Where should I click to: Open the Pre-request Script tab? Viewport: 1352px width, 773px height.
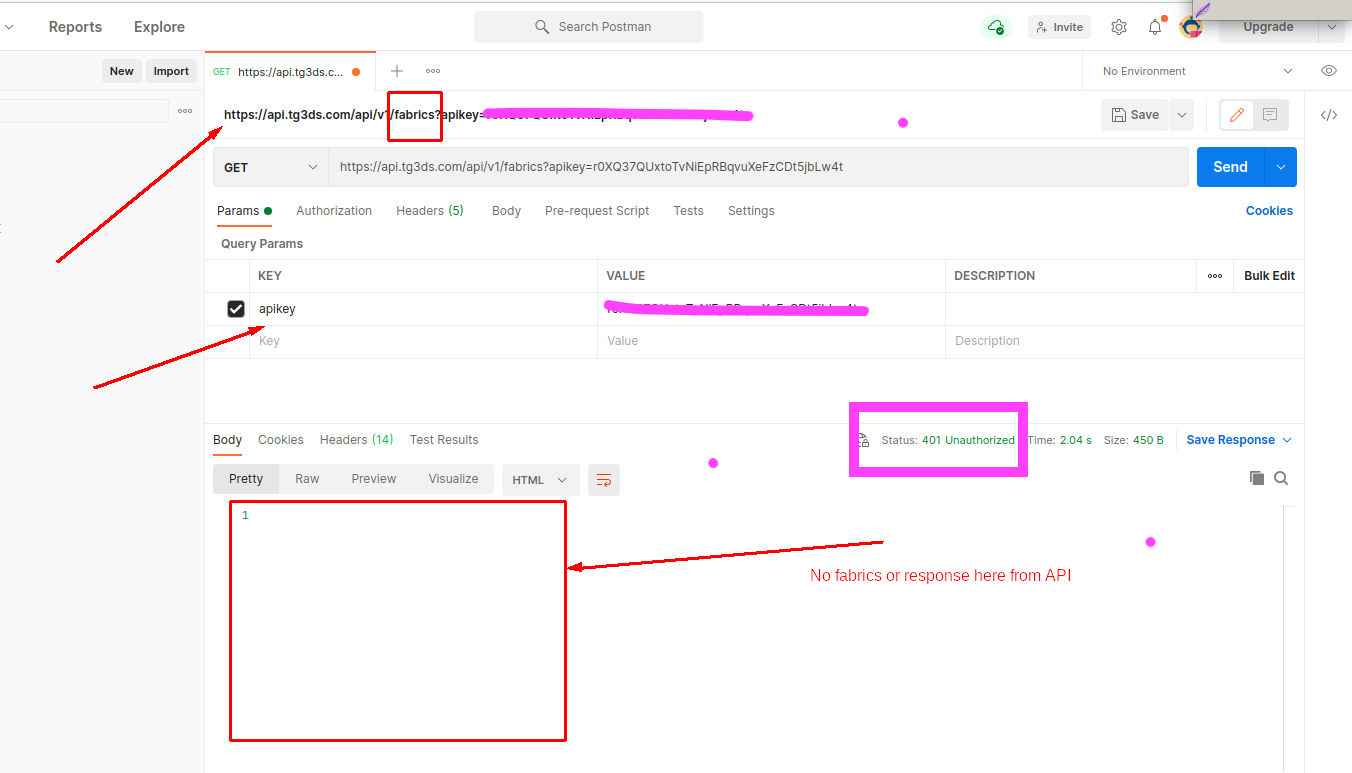point(597,211)
